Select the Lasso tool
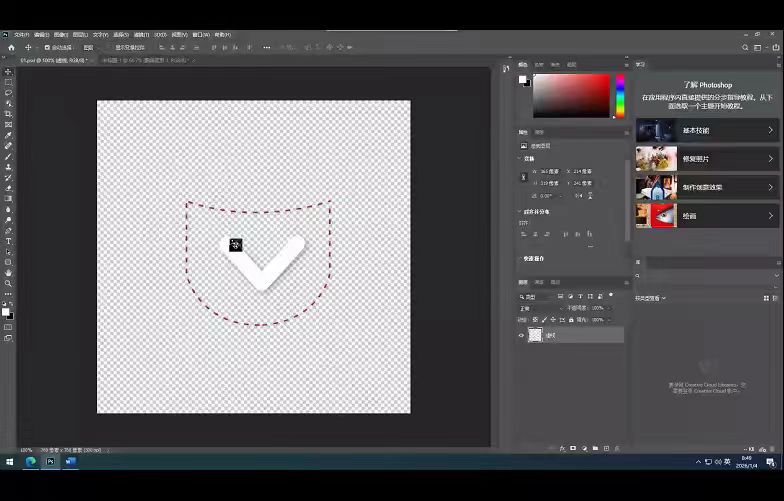The width and height of the screenshot is (784, 501). click(x=8, y=93)
